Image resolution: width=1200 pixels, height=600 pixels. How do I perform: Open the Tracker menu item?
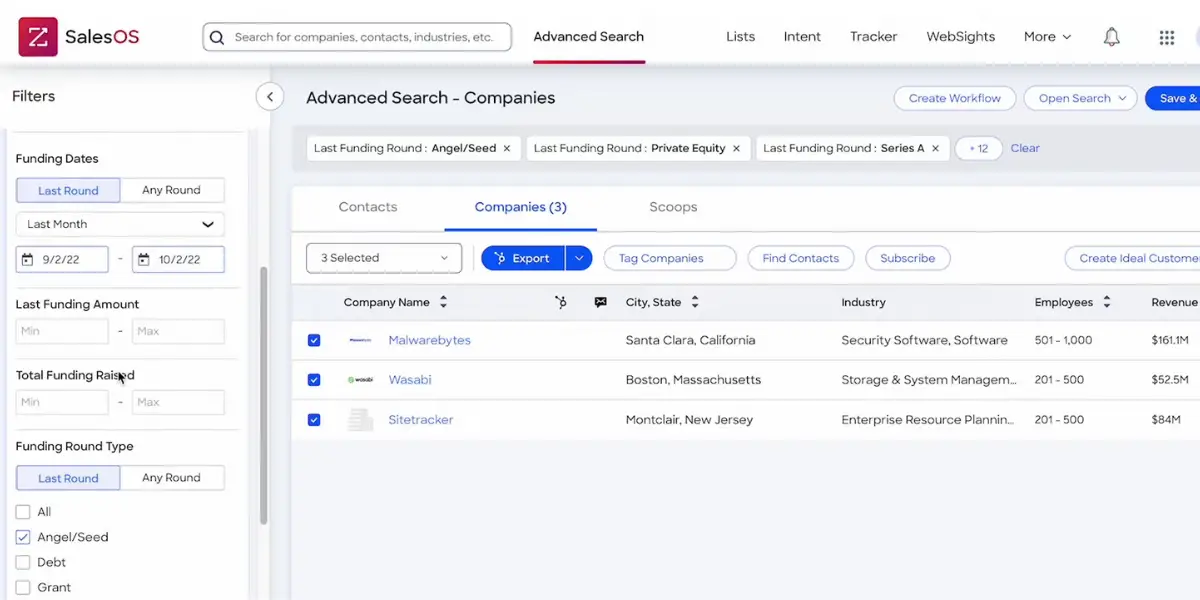[874, 37]
